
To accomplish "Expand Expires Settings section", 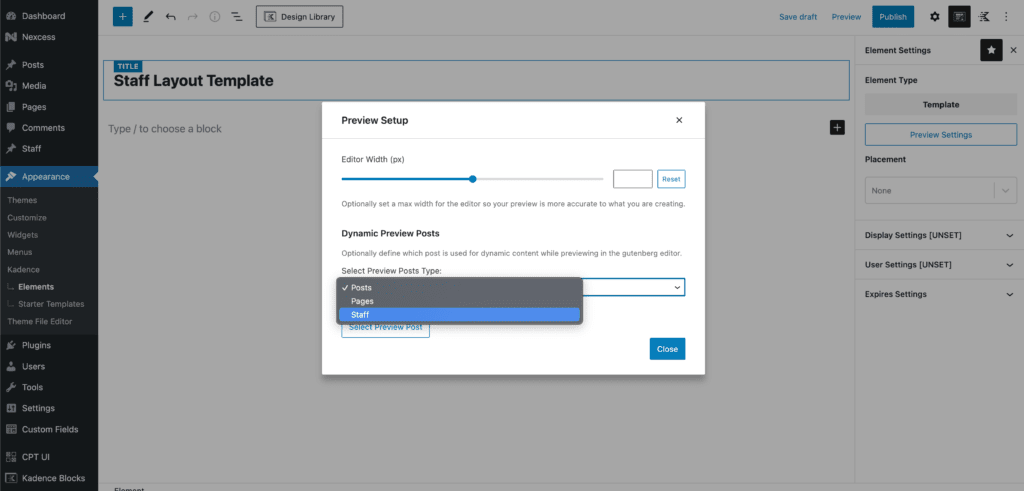I will point(940,294).
